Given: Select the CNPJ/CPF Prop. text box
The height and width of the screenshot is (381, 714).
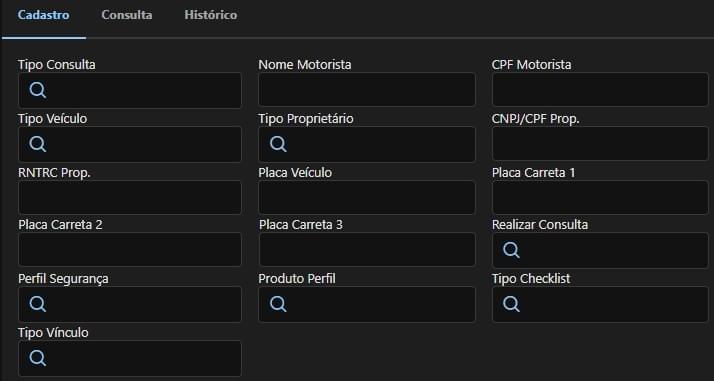Looking at the screenshot, I should tap(600, 143).
